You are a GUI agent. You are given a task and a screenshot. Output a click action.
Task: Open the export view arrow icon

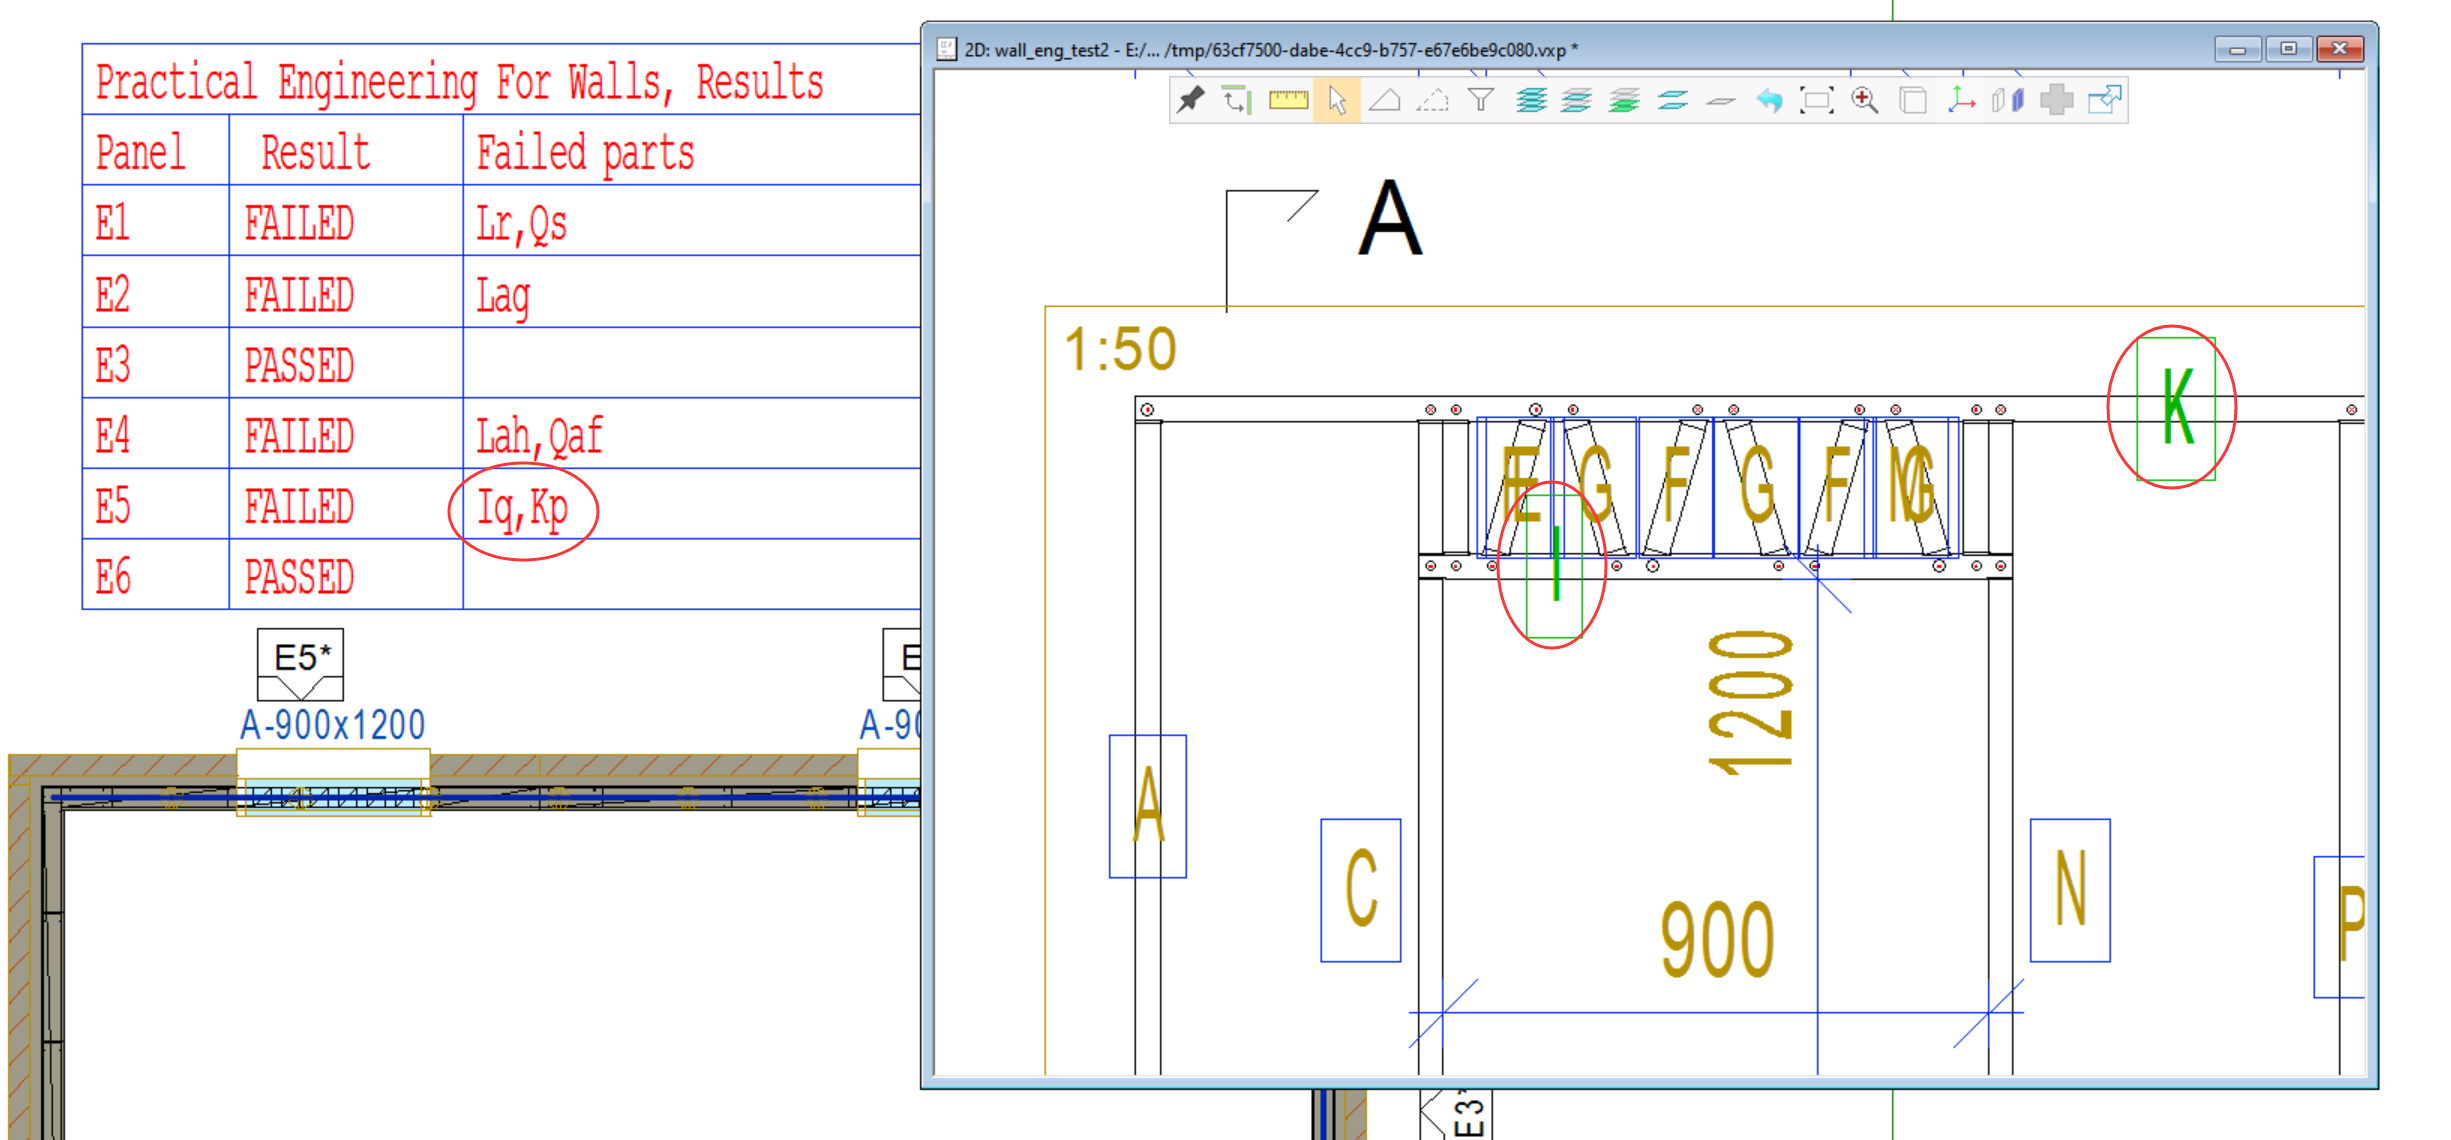tap(2104, 100)
